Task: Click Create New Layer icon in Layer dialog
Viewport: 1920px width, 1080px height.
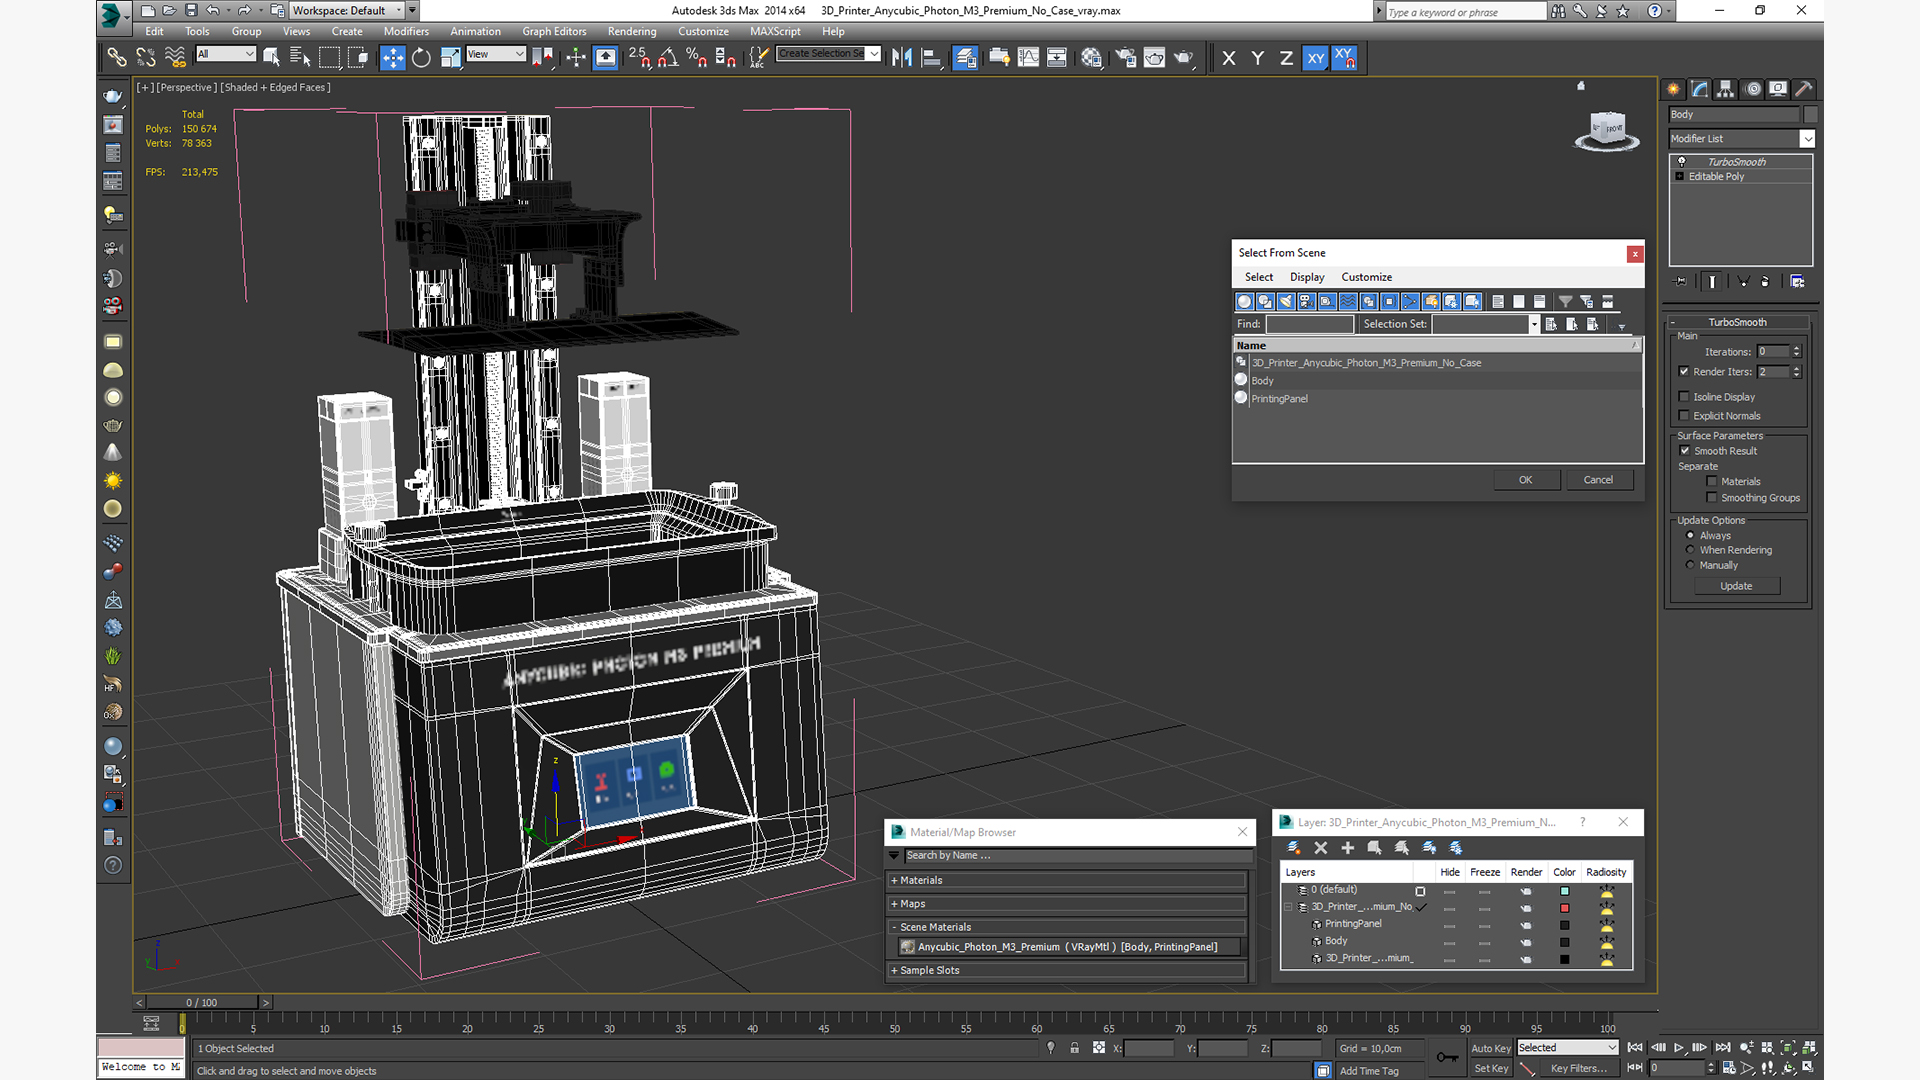Action: (x=1293, y=848)
